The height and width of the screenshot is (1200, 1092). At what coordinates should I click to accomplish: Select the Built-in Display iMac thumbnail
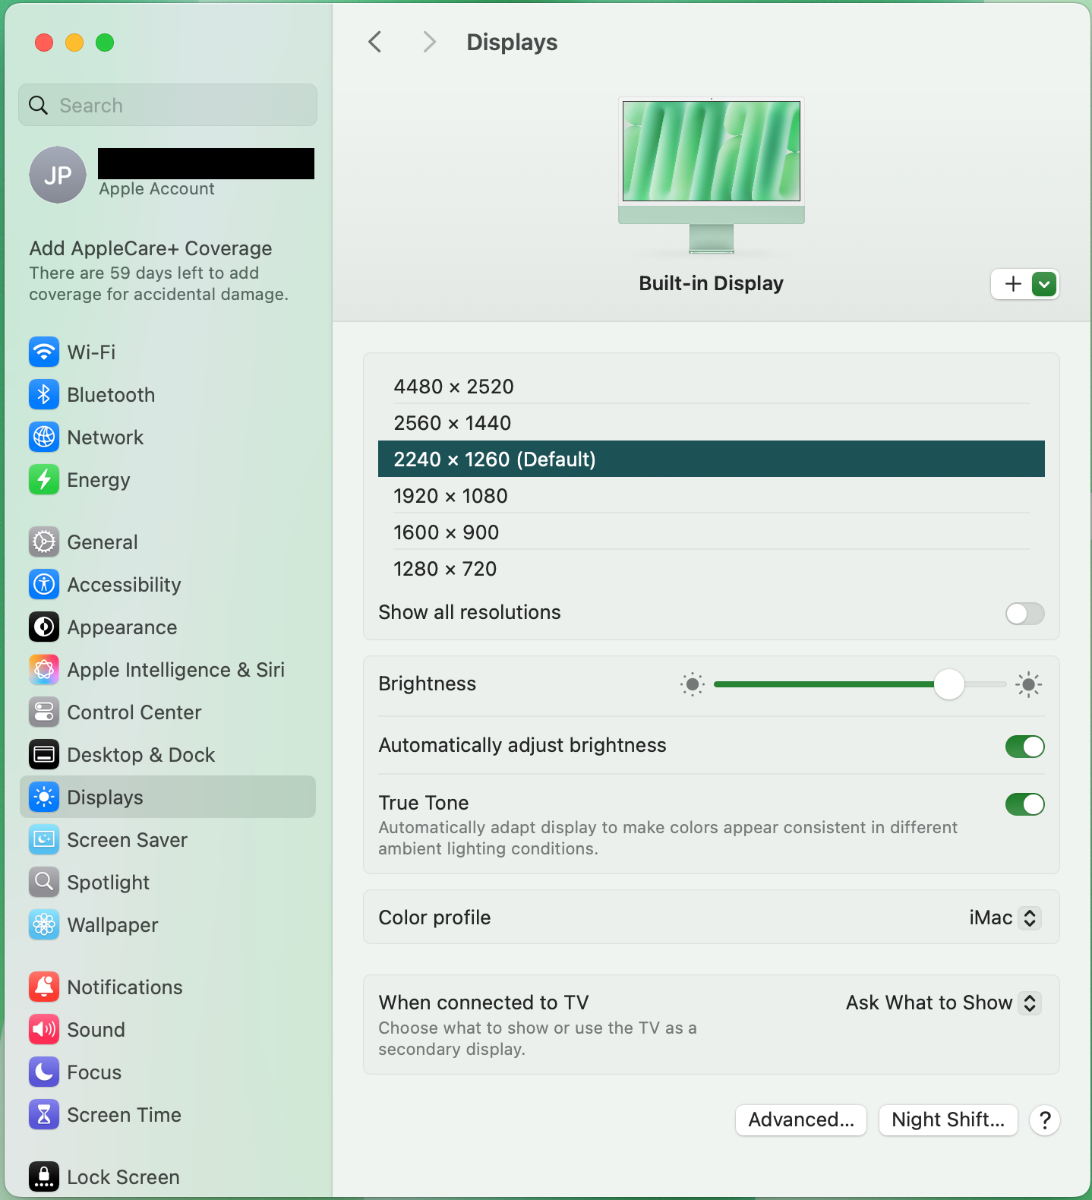(x=711, y=175)
